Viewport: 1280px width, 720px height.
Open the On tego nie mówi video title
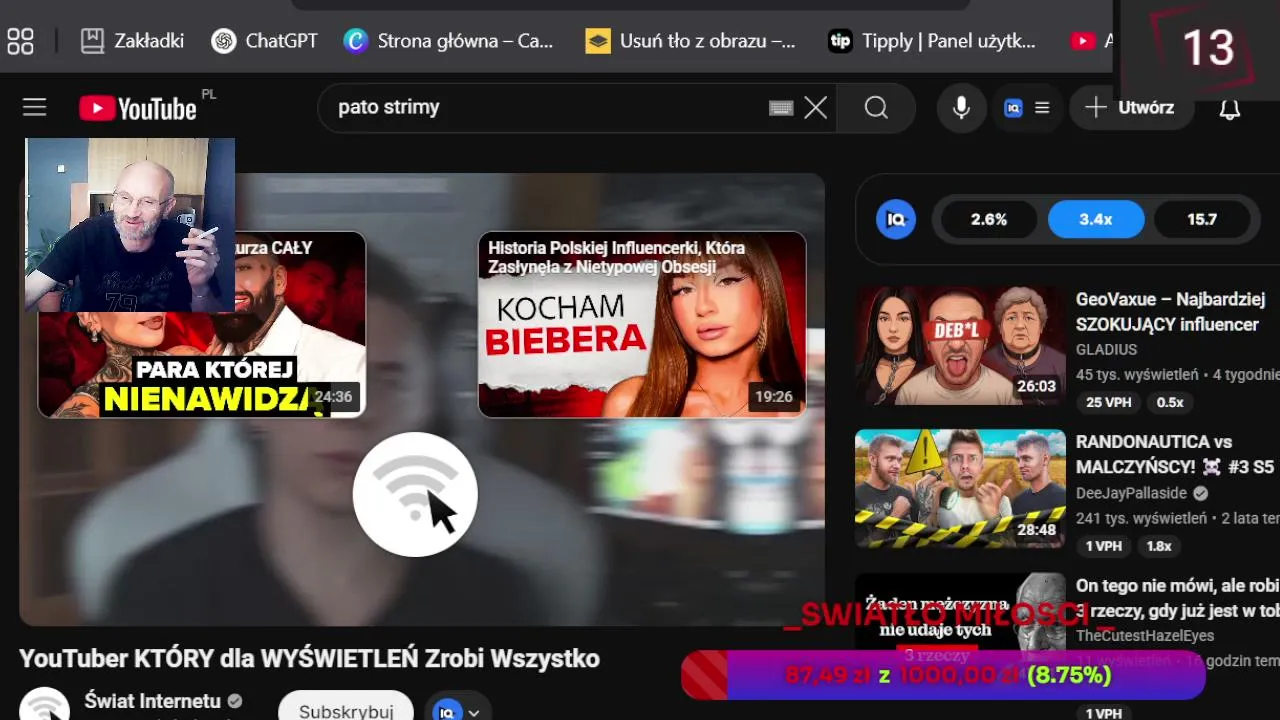1178,598
